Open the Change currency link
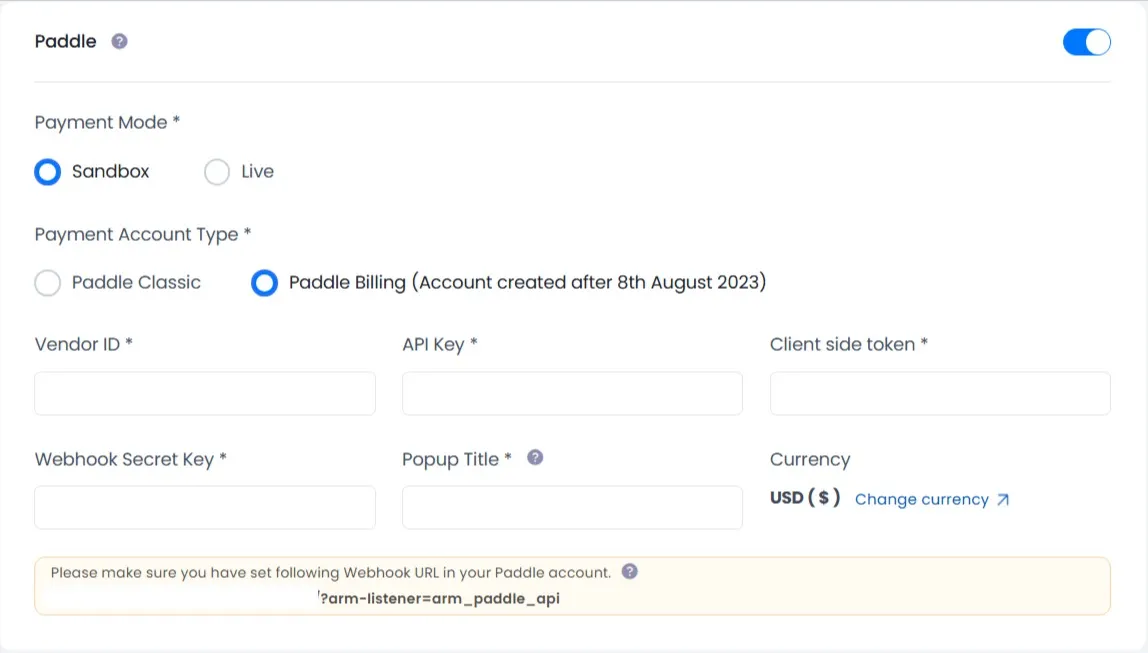 (x=921, y=499)
